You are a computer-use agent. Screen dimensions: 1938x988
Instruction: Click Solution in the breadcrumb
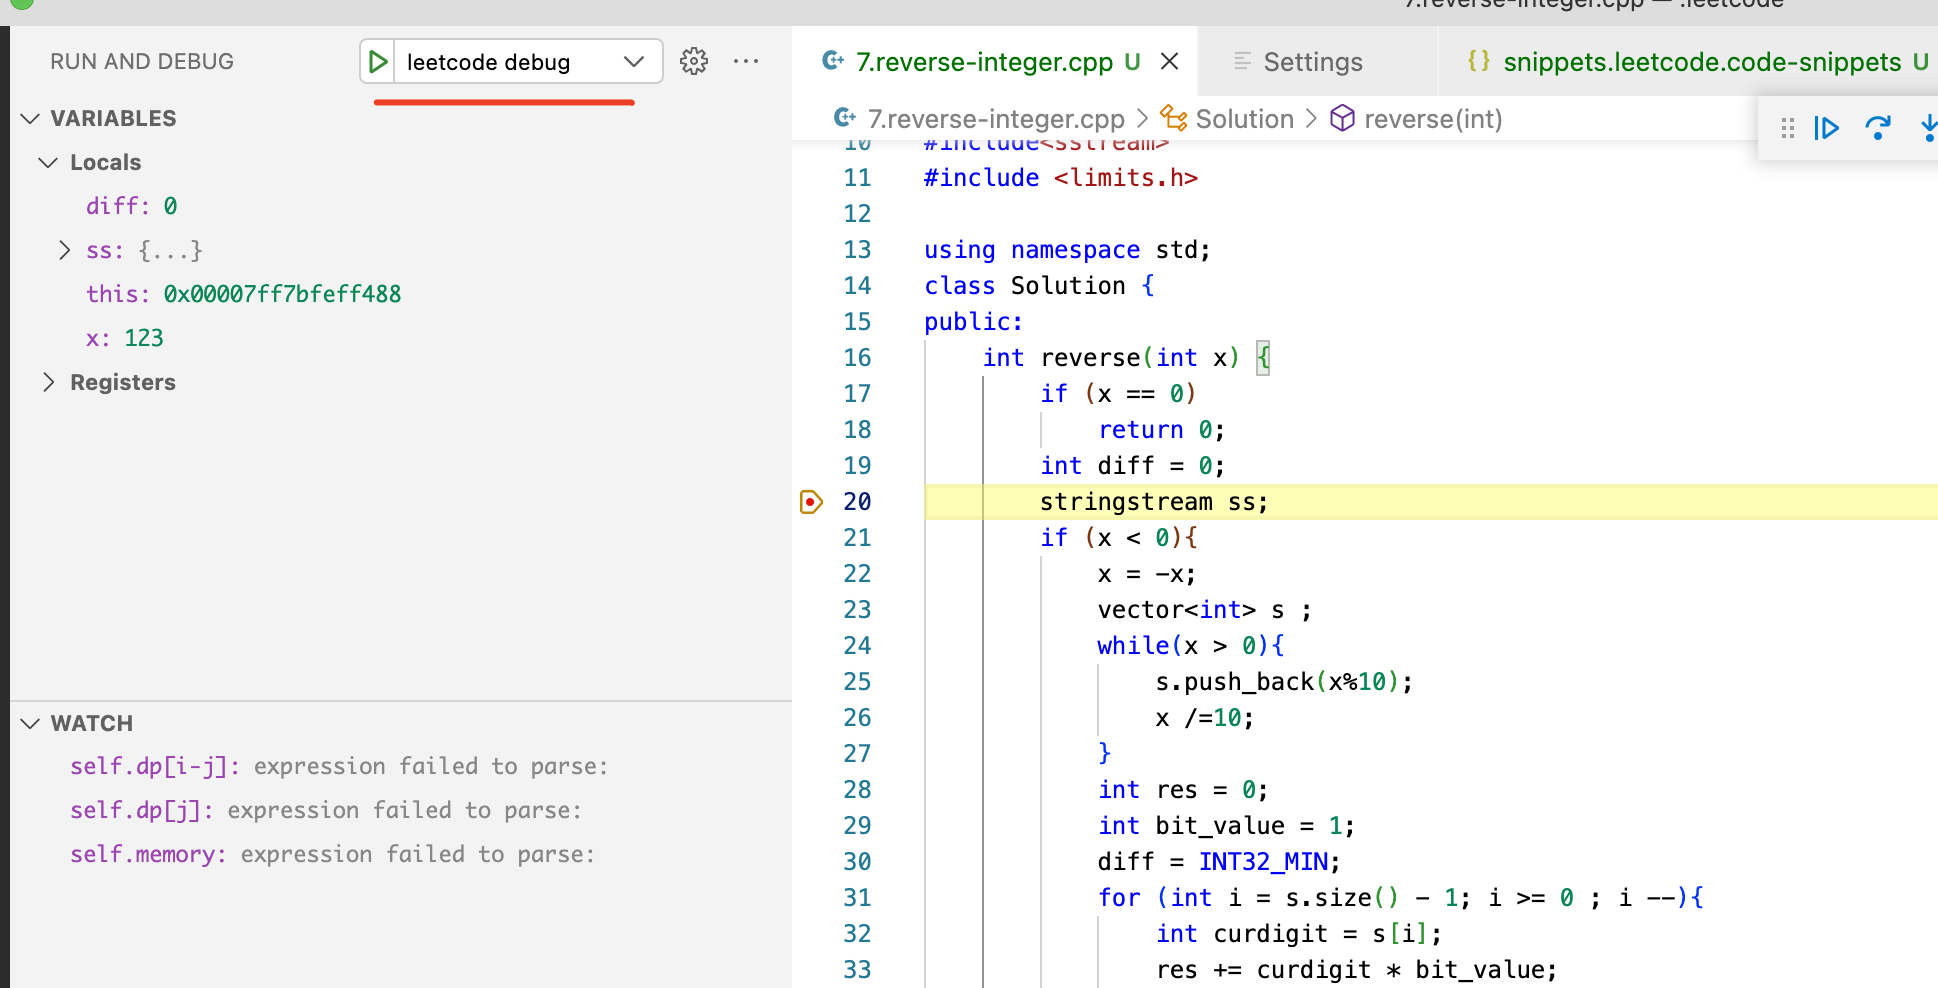point(1245,119)
